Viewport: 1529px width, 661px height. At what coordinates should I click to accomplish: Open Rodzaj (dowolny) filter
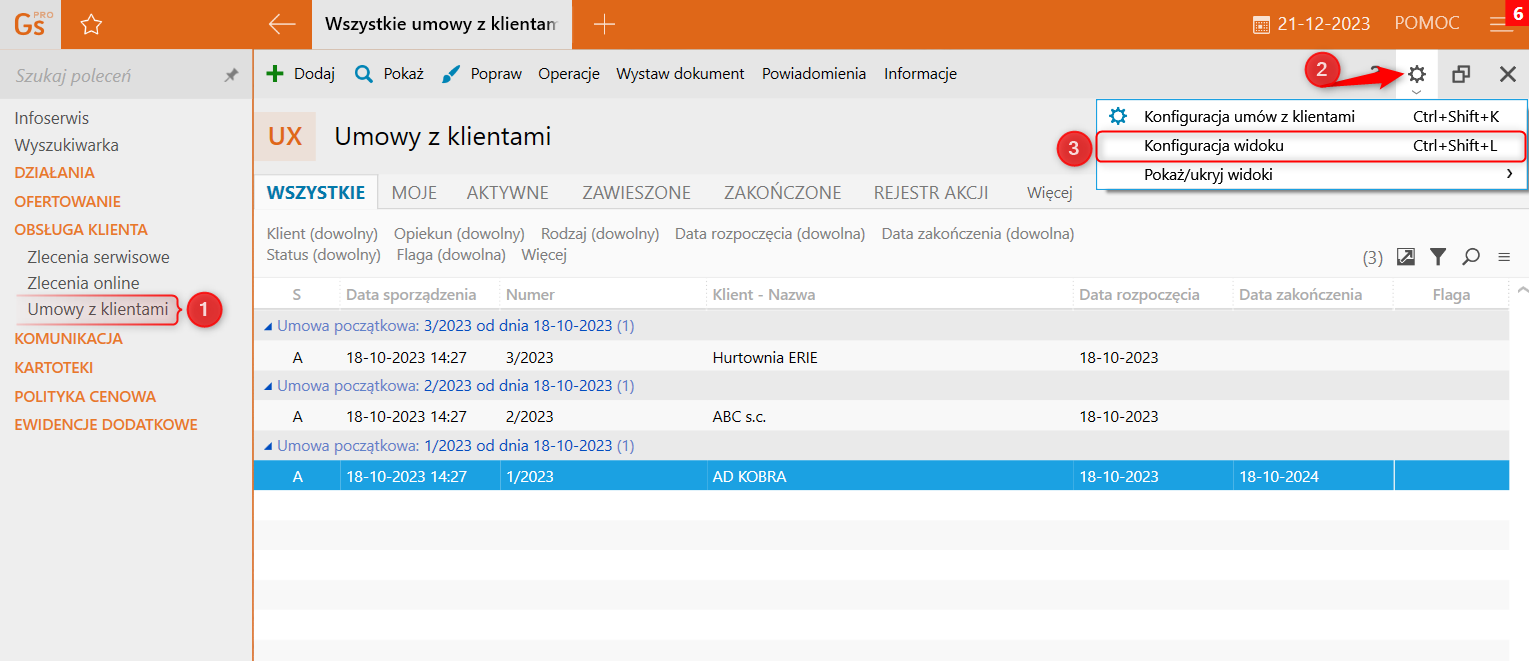[x=600, y=234]
